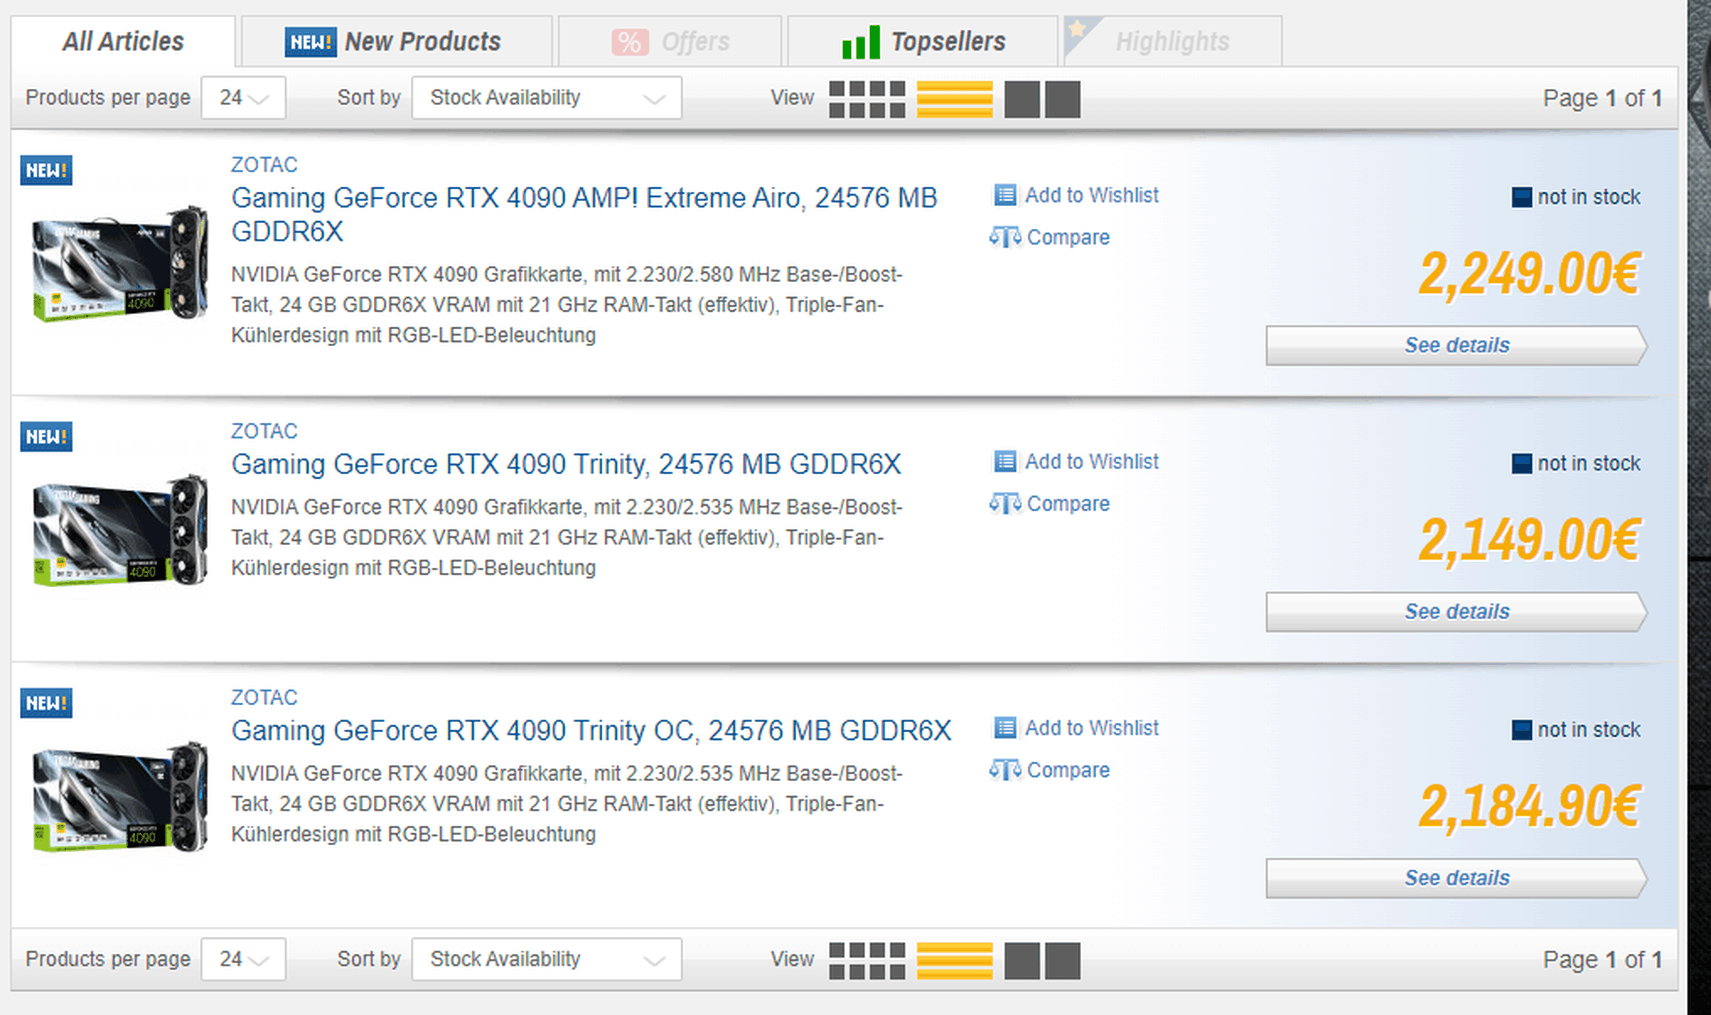The image size is (1711, 1015).
Task: Click compare scales icon for Trinity OC
Action: (x=1005, y=770)
